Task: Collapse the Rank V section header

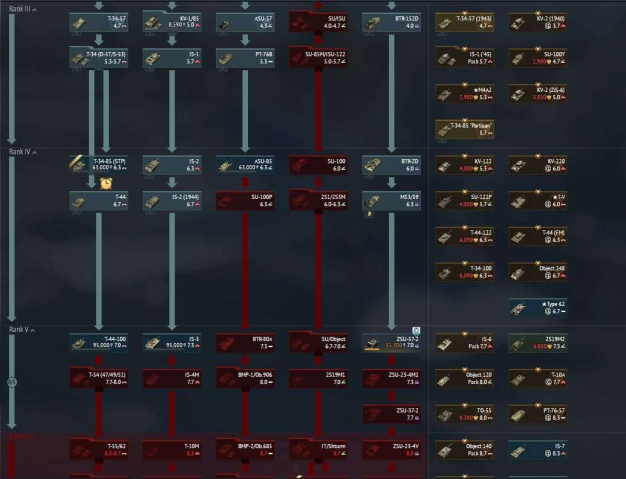Action: click(22, 329)
